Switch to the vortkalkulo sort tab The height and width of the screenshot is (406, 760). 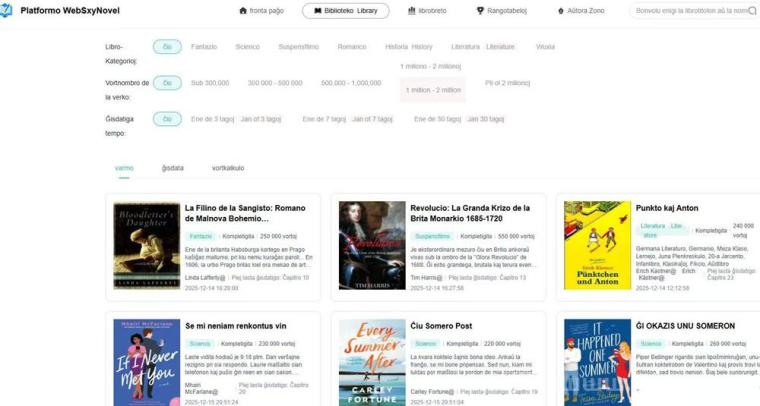point(227,168)
